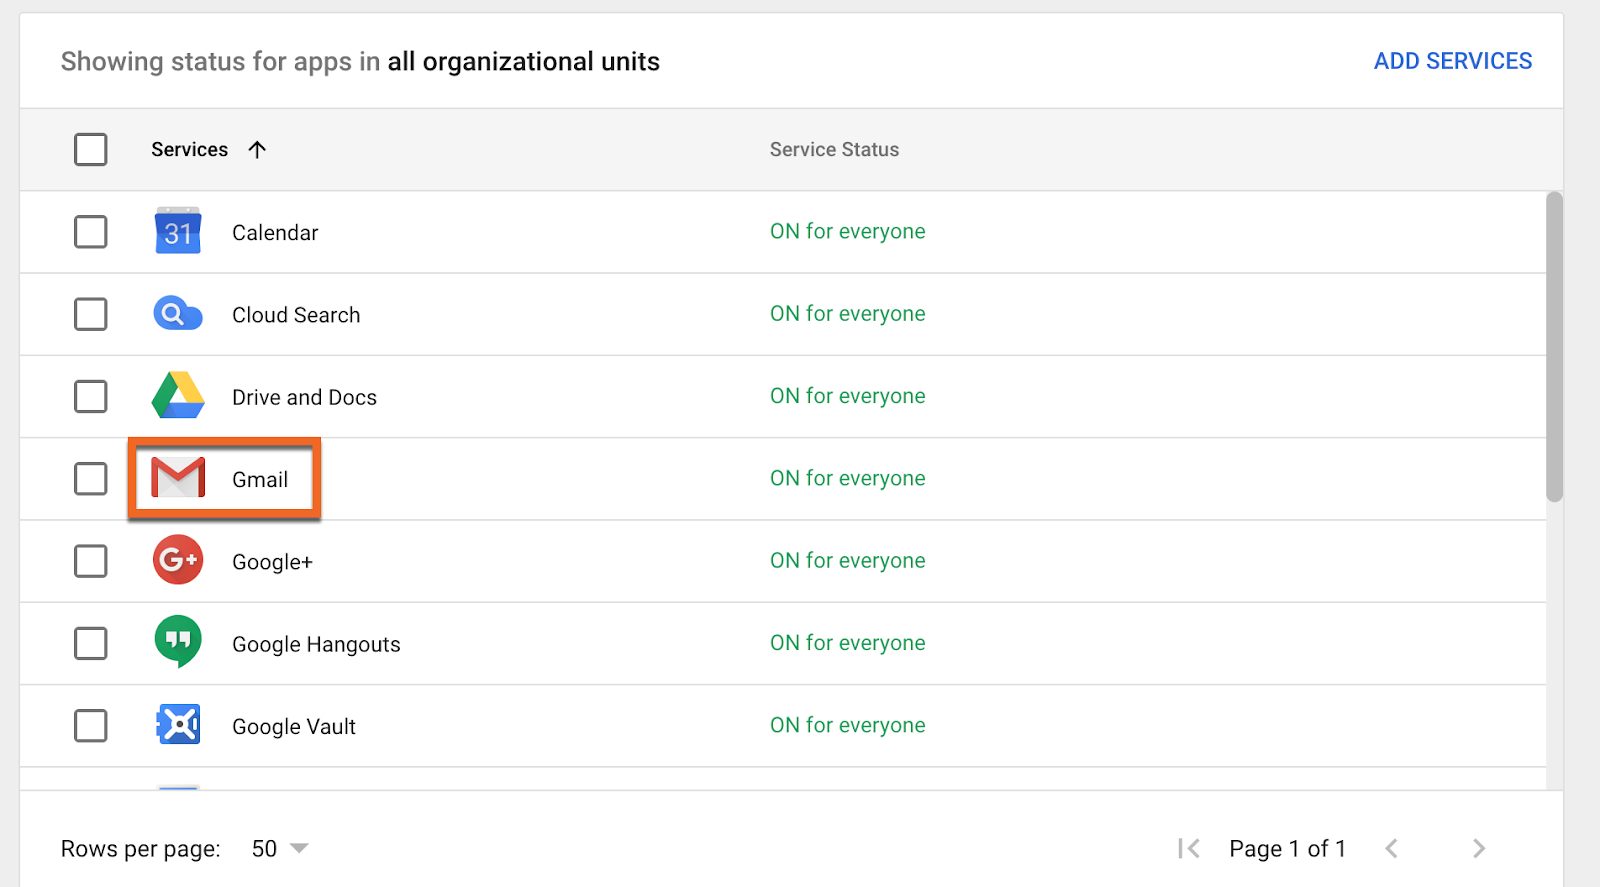This screenshot has height=887, width=1600.
Task: Click the Calendar app icon
Action: pyautogui.click(x=178, y=231)
